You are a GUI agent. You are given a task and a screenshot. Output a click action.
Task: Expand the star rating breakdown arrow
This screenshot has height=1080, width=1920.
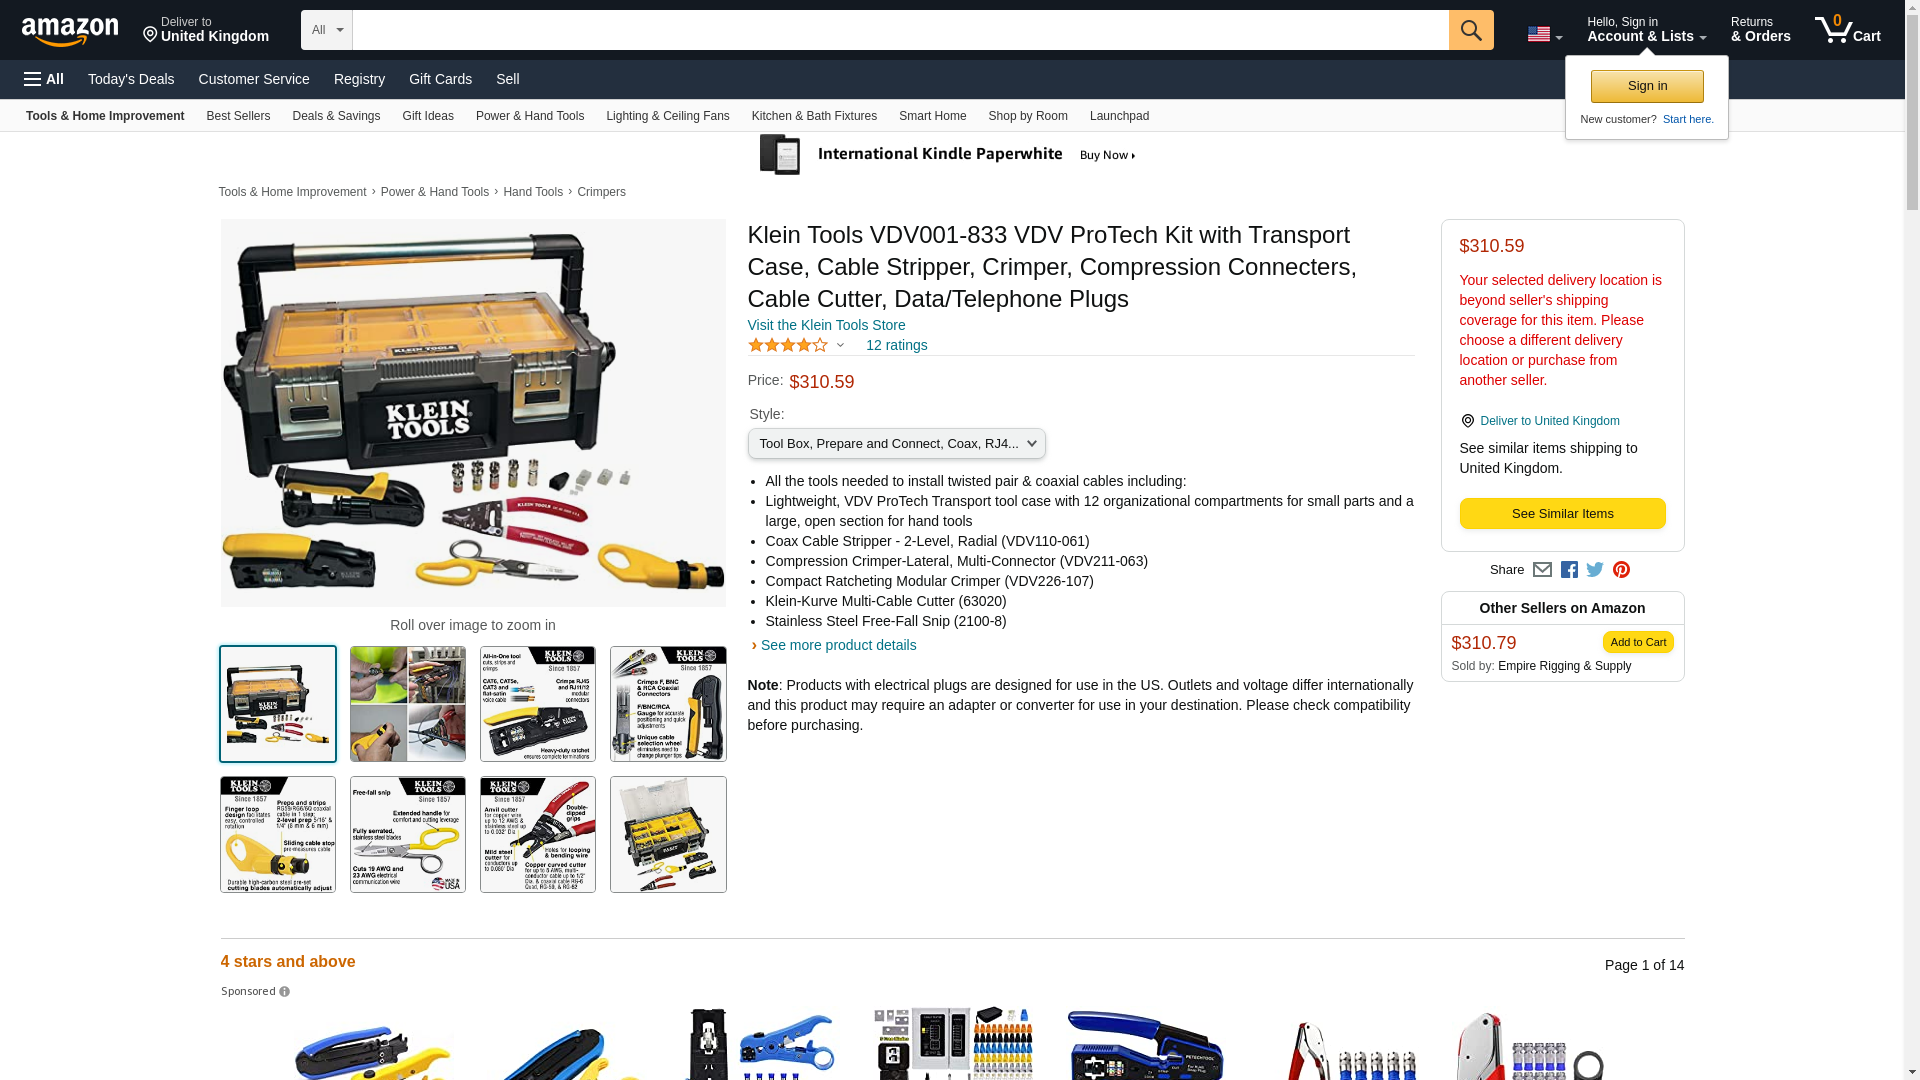point(840,346)
